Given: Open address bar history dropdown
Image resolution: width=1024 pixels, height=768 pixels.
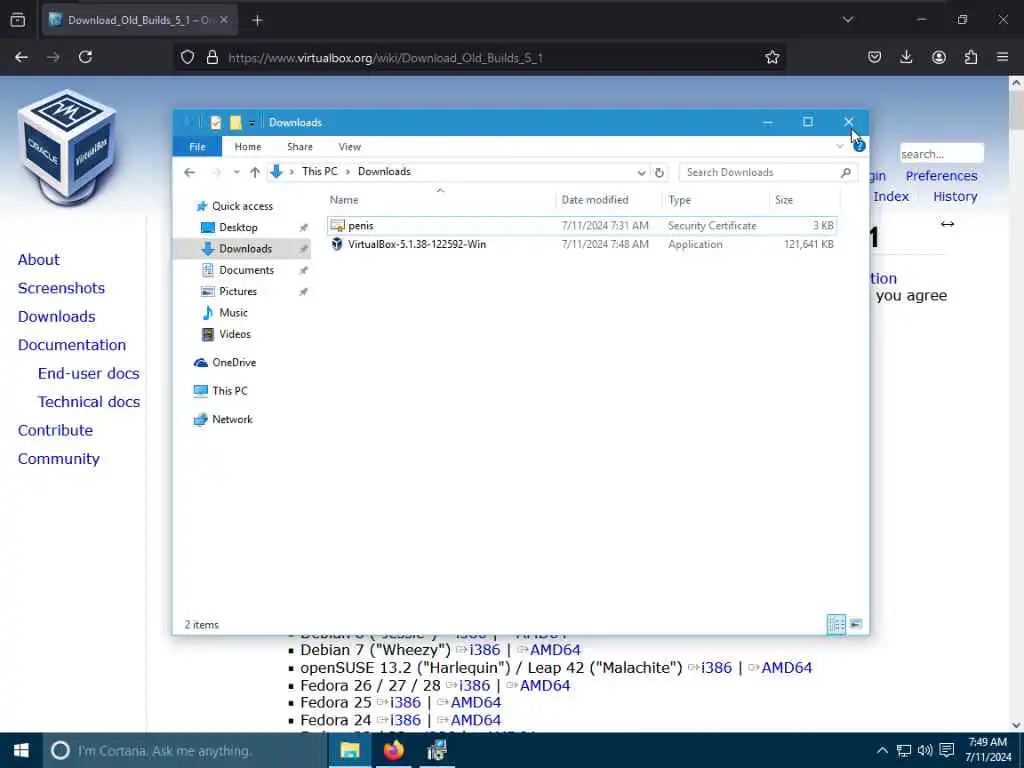Looking at the screenshot, I should (x=641, y=172).
